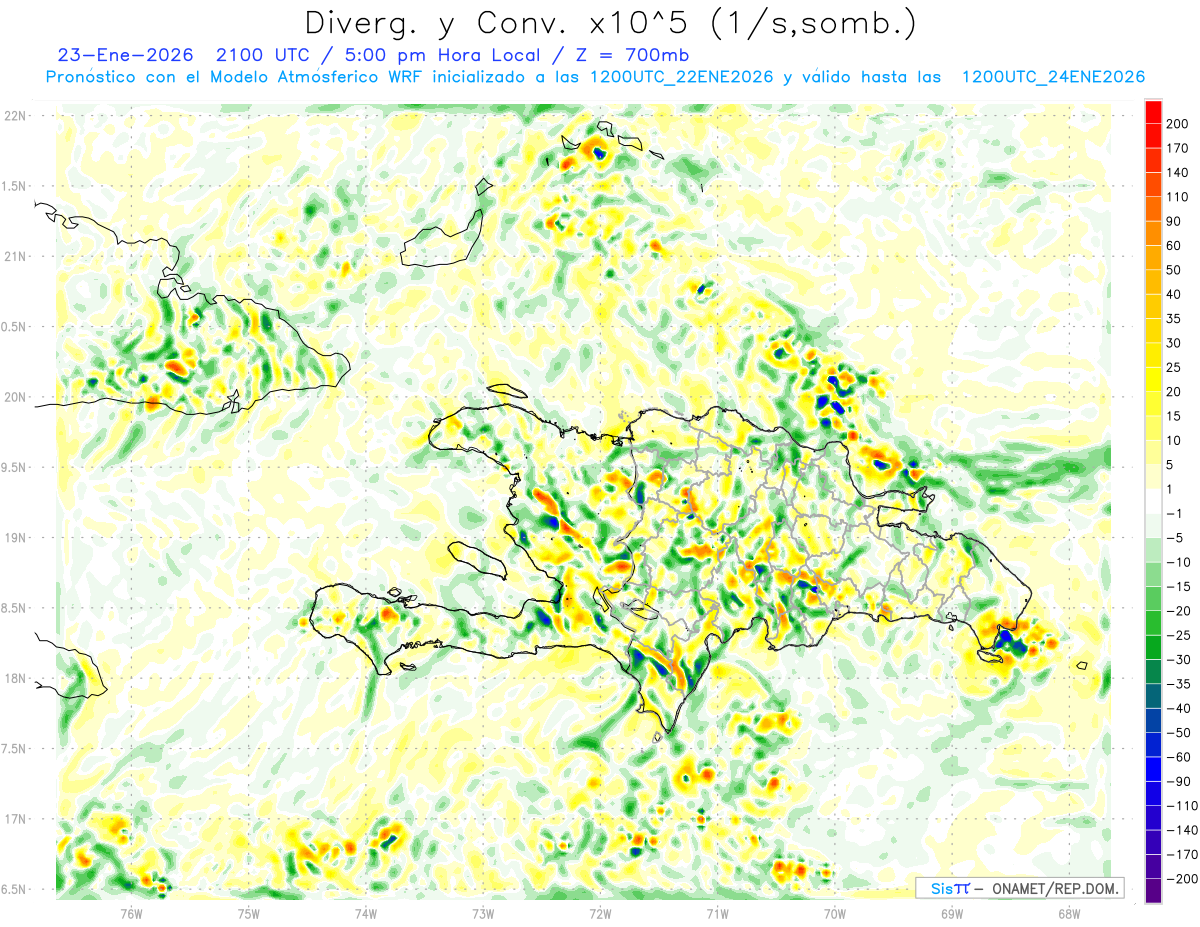Screen dimensions: 1200x927
Task: Click the initialization time '1200UTC_22ENE2026'
Action: (x=680, y=77)
